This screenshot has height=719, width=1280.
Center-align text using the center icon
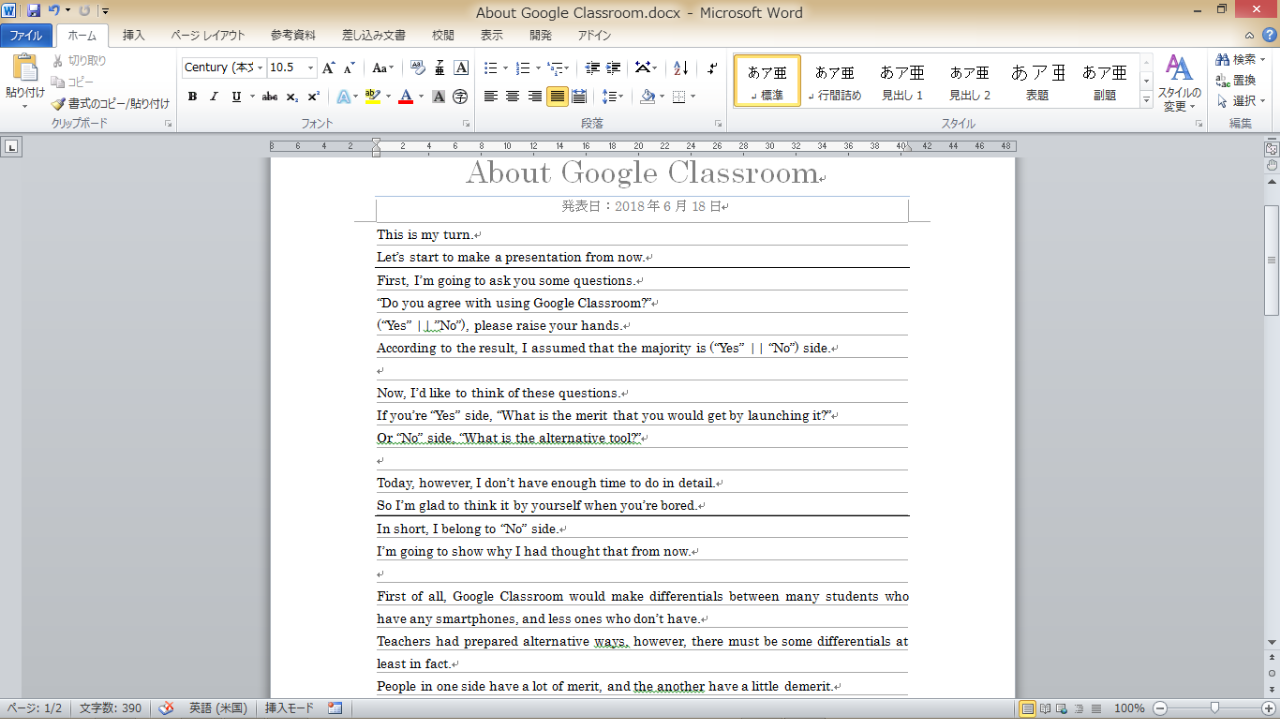(512, 97)
